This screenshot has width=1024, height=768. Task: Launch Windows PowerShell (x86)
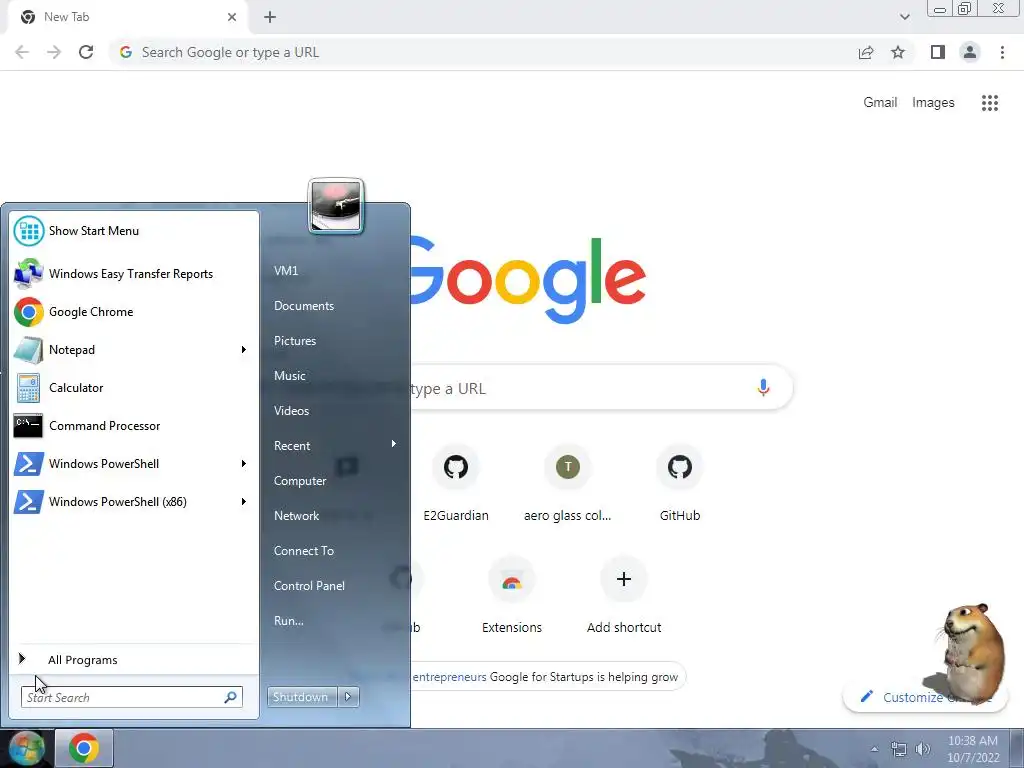point(124,502)
